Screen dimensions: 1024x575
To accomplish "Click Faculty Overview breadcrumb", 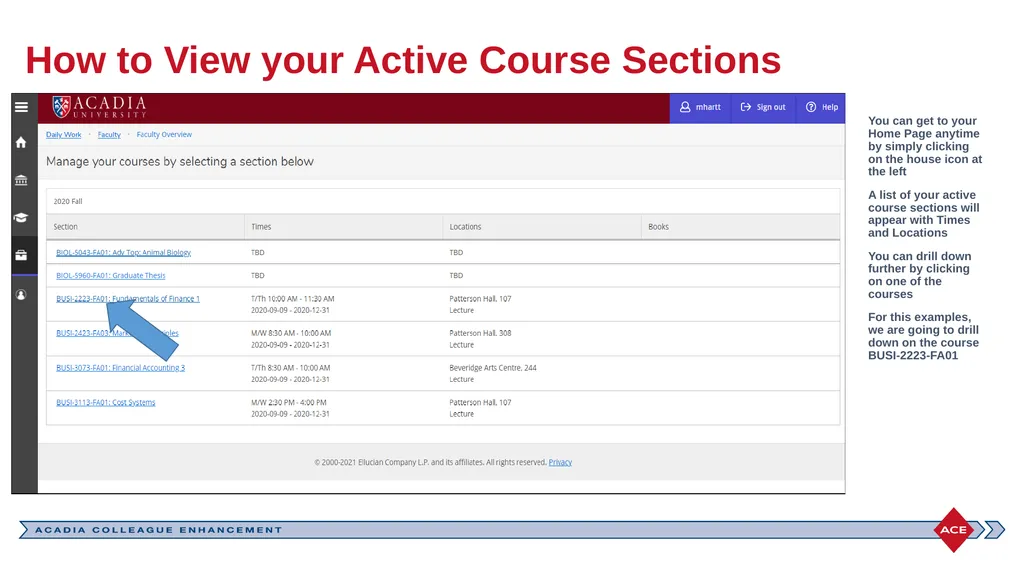I will pos(164,135).
